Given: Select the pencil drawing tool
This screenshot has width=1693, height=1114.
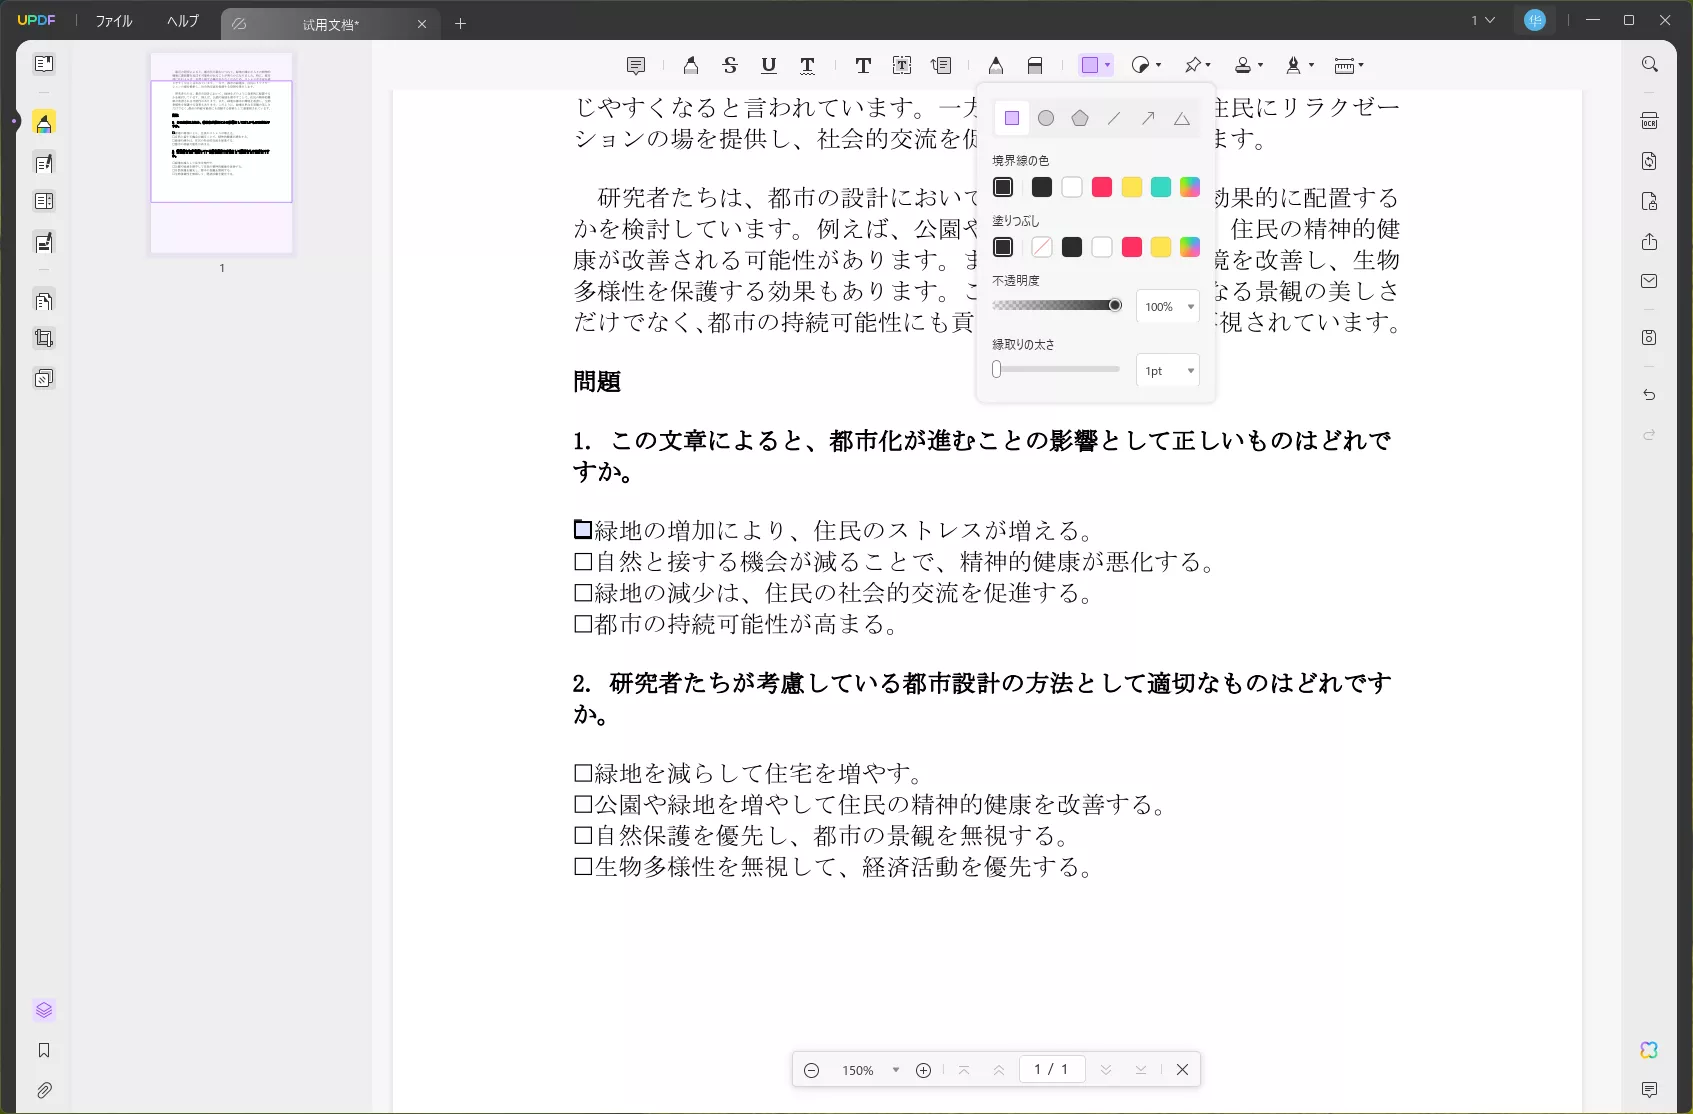Looking at the screenshot, I should (x=996, y=66).
